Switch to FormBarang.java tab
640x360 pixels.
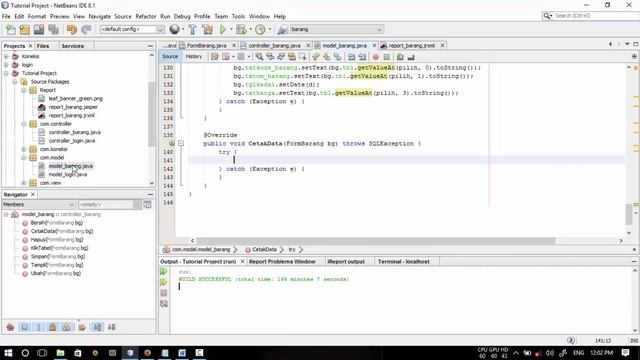207,46
